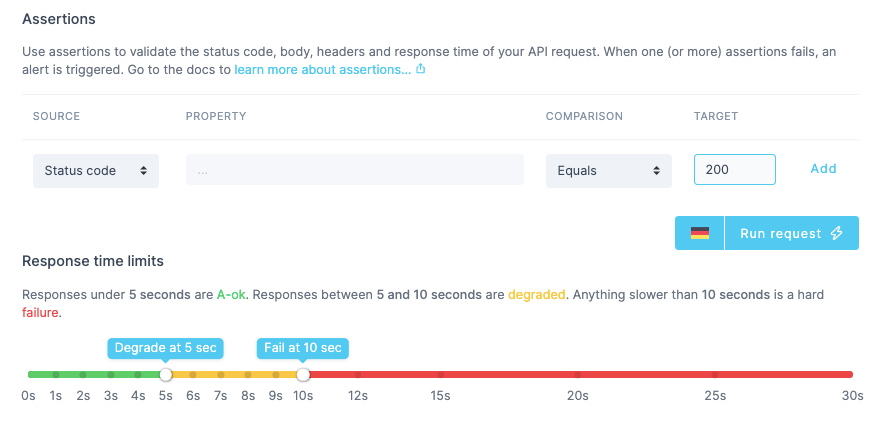The height and width of the screenshot is (433, 882).
Task: Click the Target value field showing 200
Action: [735, 170]
